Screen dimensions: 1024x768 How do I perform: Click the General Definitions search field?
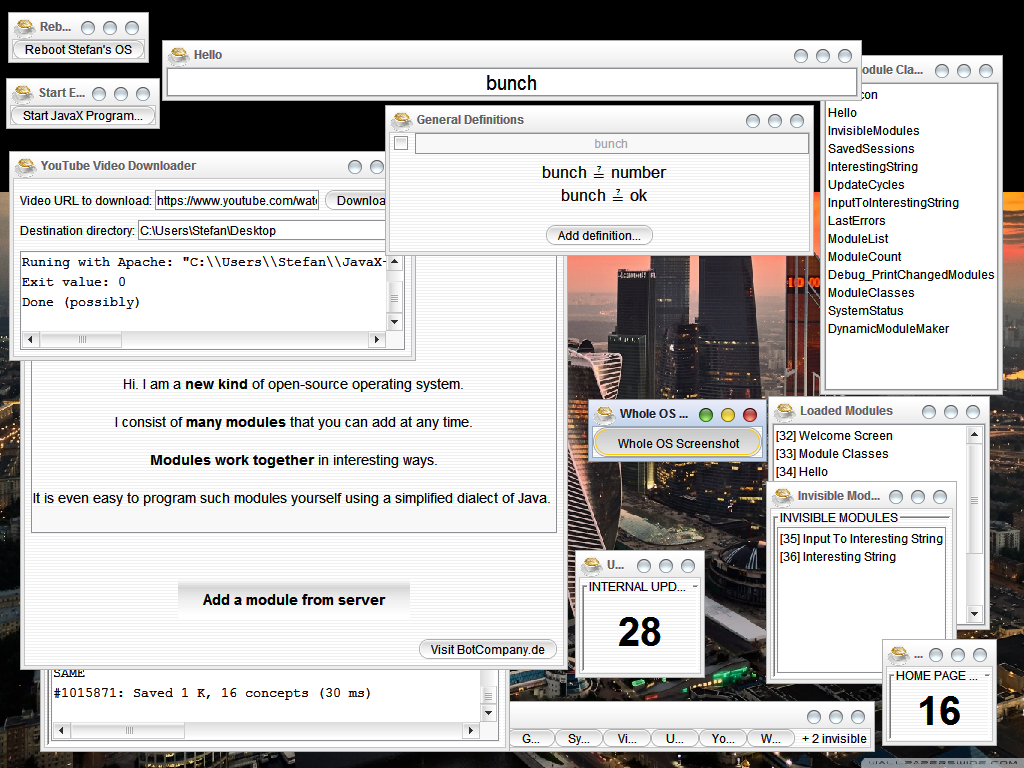click(611, 144)
